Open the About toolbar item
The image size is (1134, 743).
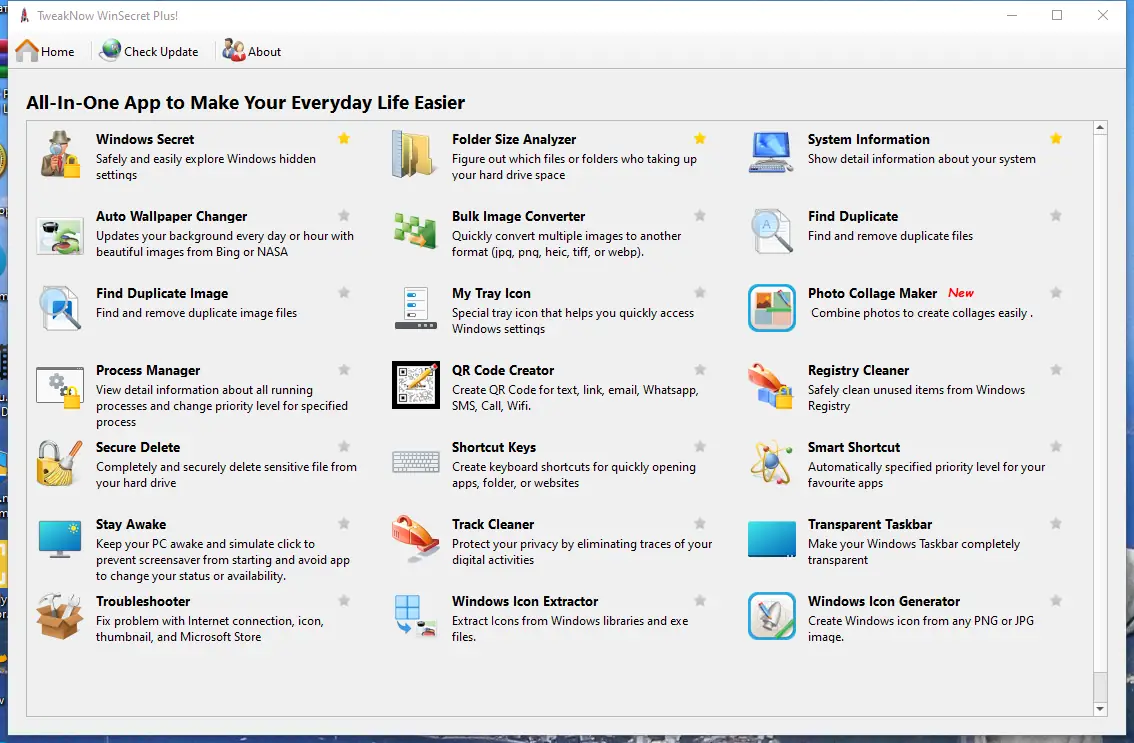pyautogui.click(x=252, y=51)
